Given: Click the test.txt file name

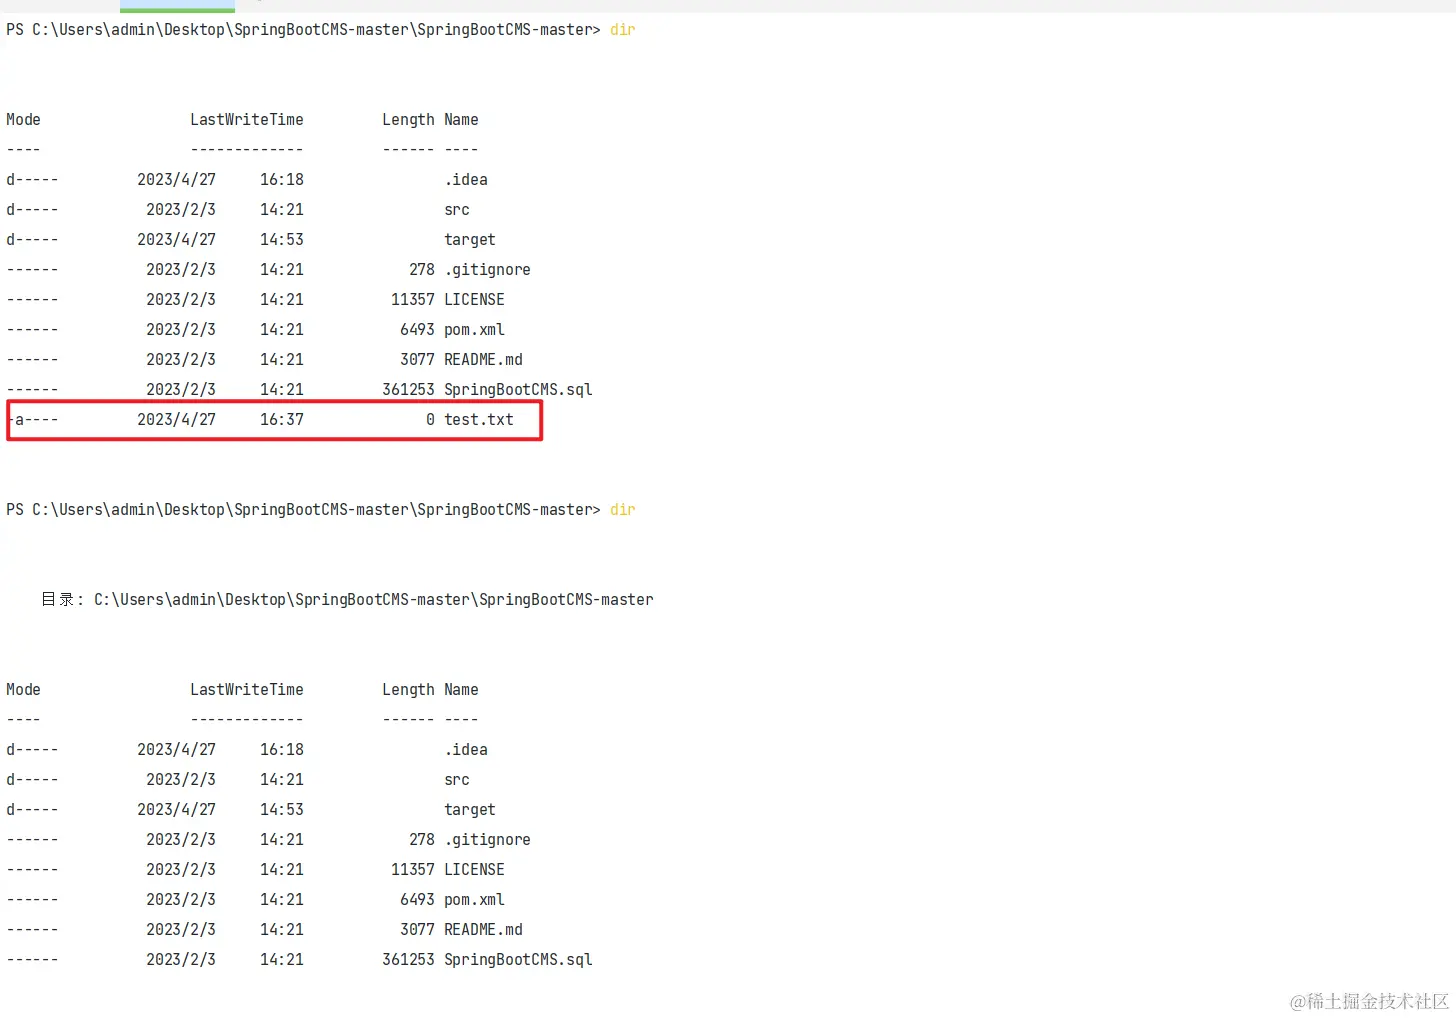Looking at the screenshot, I should [x=479, y=420].
